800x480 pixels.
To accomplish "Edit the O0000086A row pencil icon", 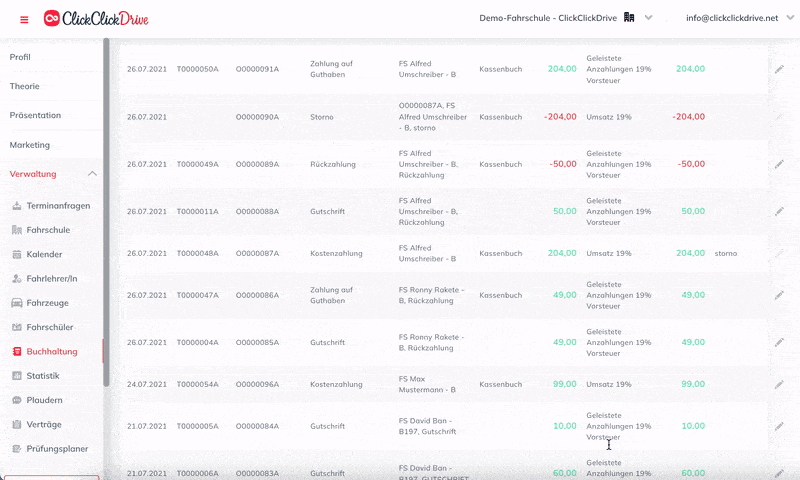I will click(x=779, y=295).
